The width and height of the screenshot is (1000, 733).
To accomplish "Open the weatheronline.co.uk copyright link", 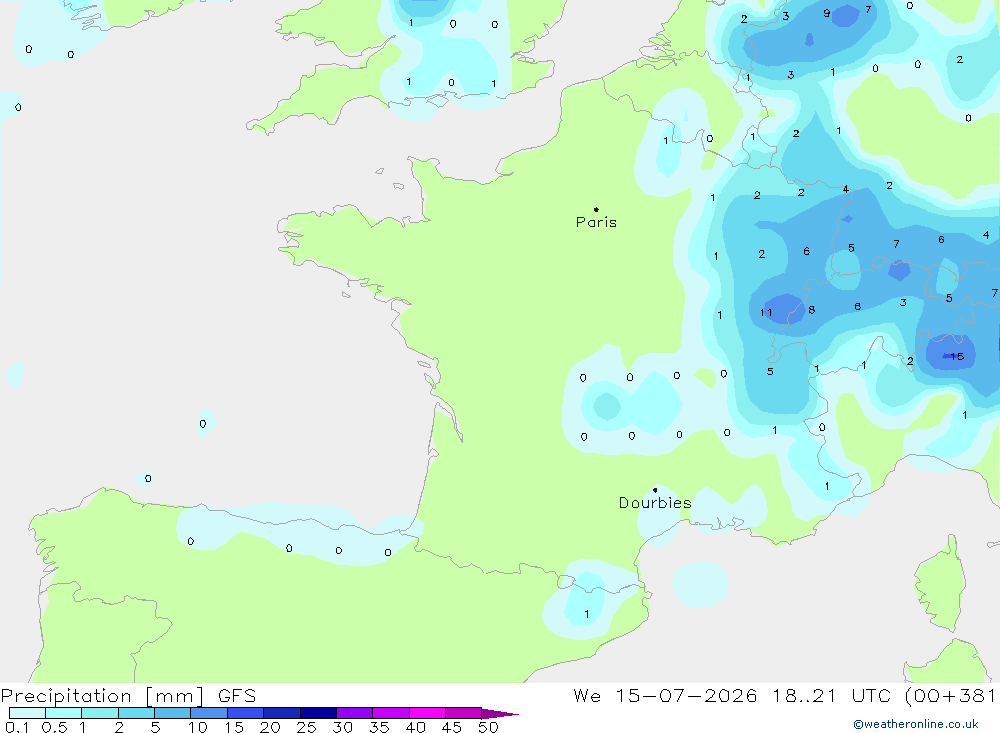I will coord(916,724).
